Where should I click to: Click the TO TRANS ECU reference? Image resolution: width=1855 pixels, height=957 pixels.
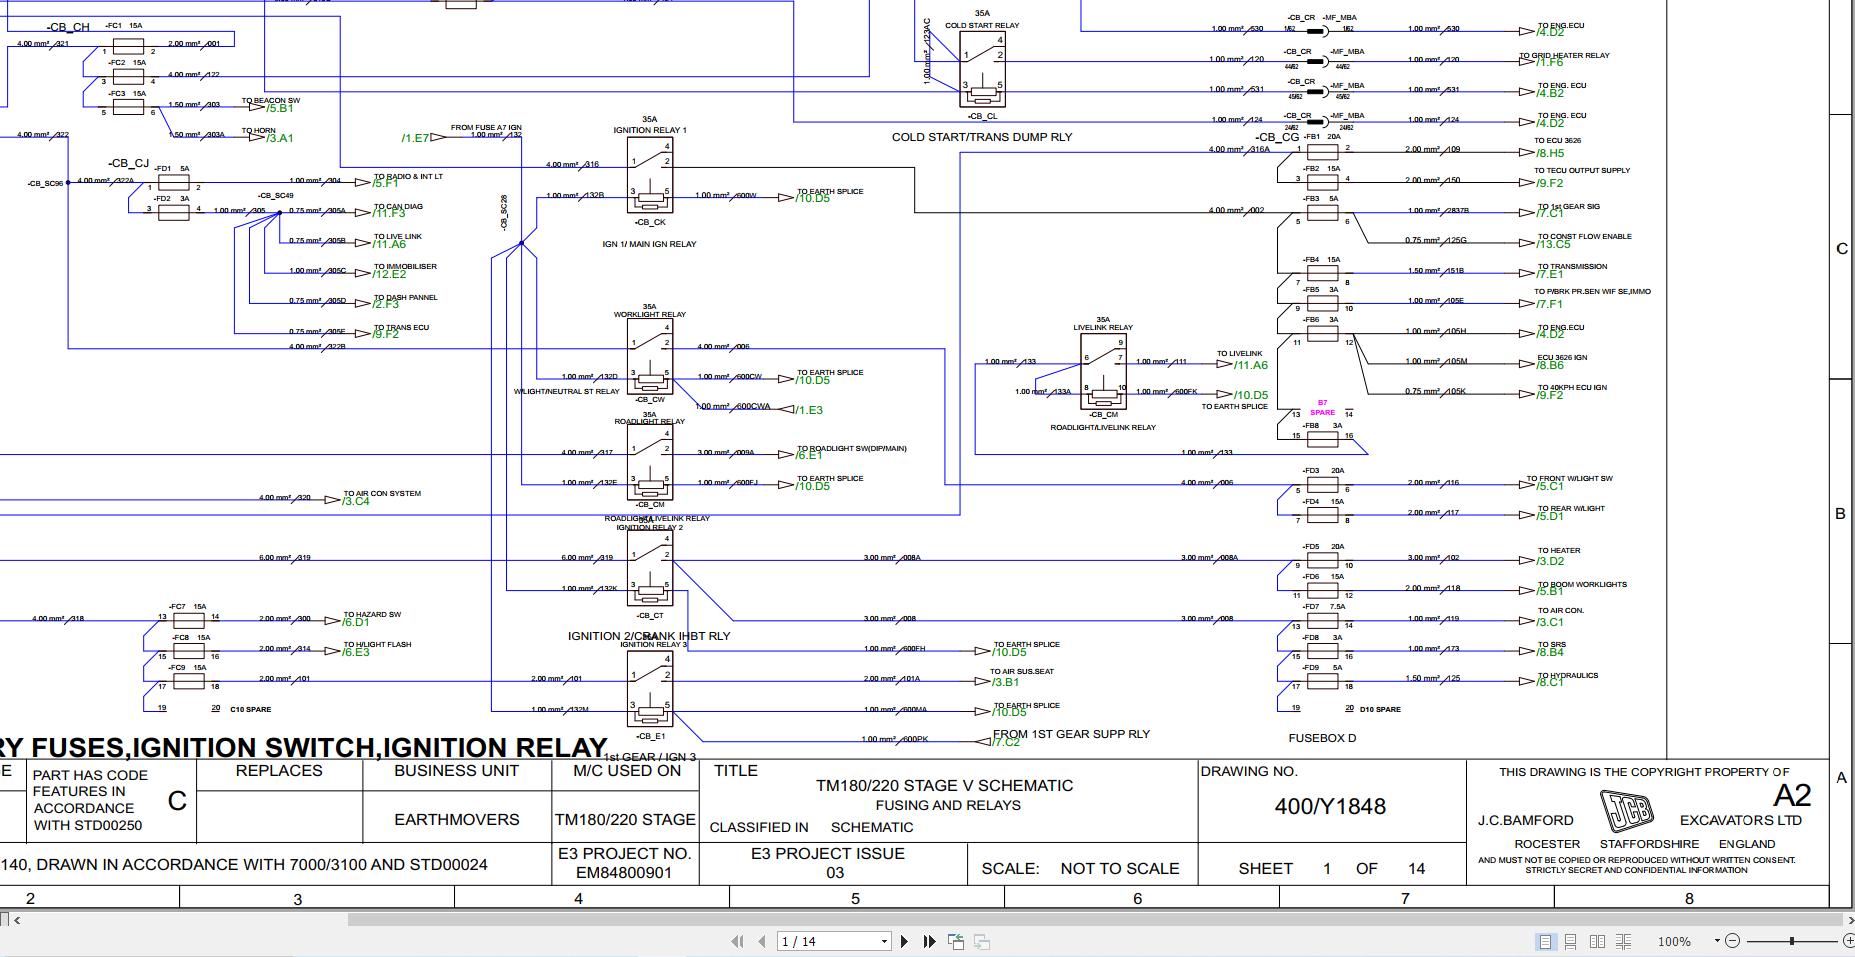click(x=401, y=327)
